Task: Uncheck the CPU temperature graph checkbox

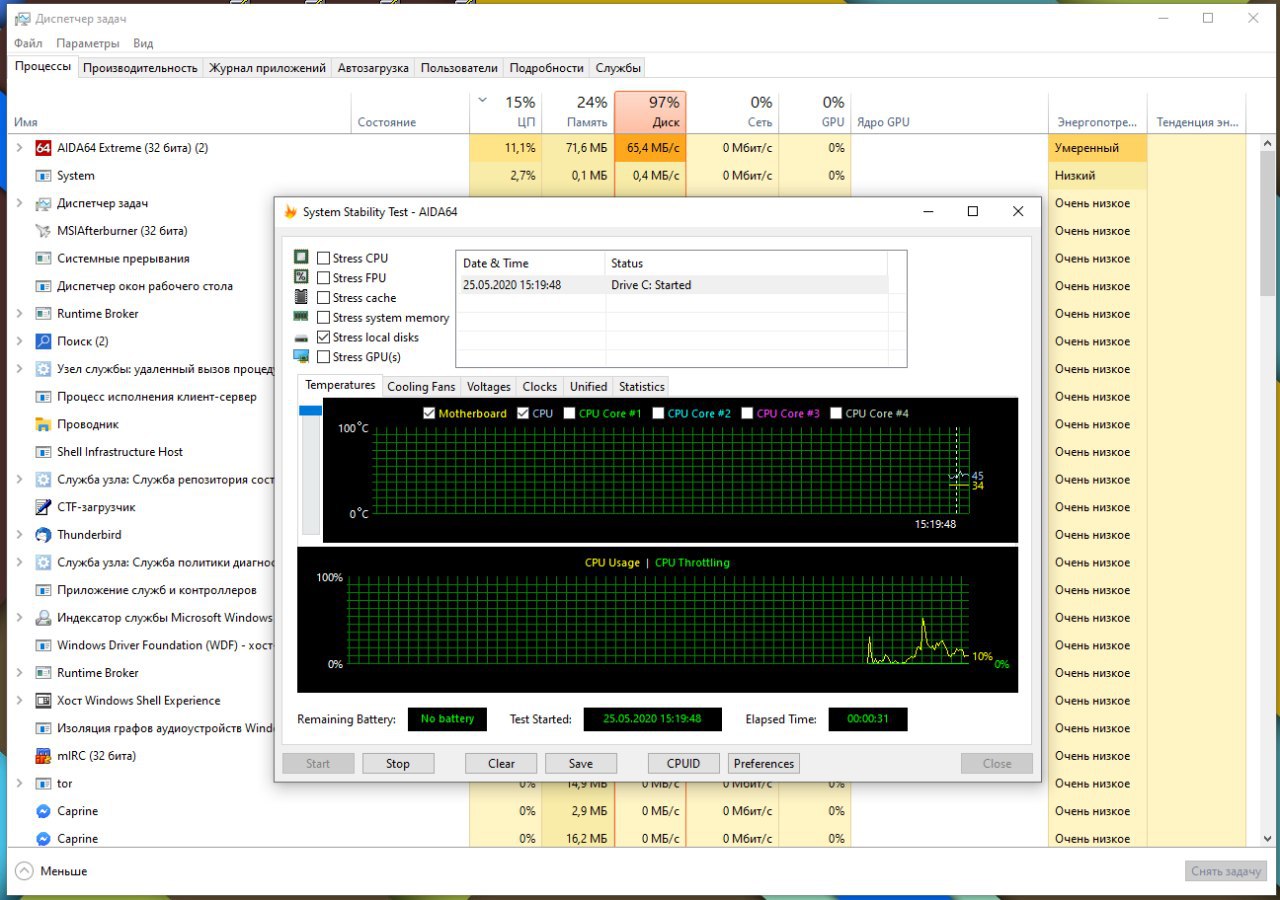Action: click(x=523, y=413)
